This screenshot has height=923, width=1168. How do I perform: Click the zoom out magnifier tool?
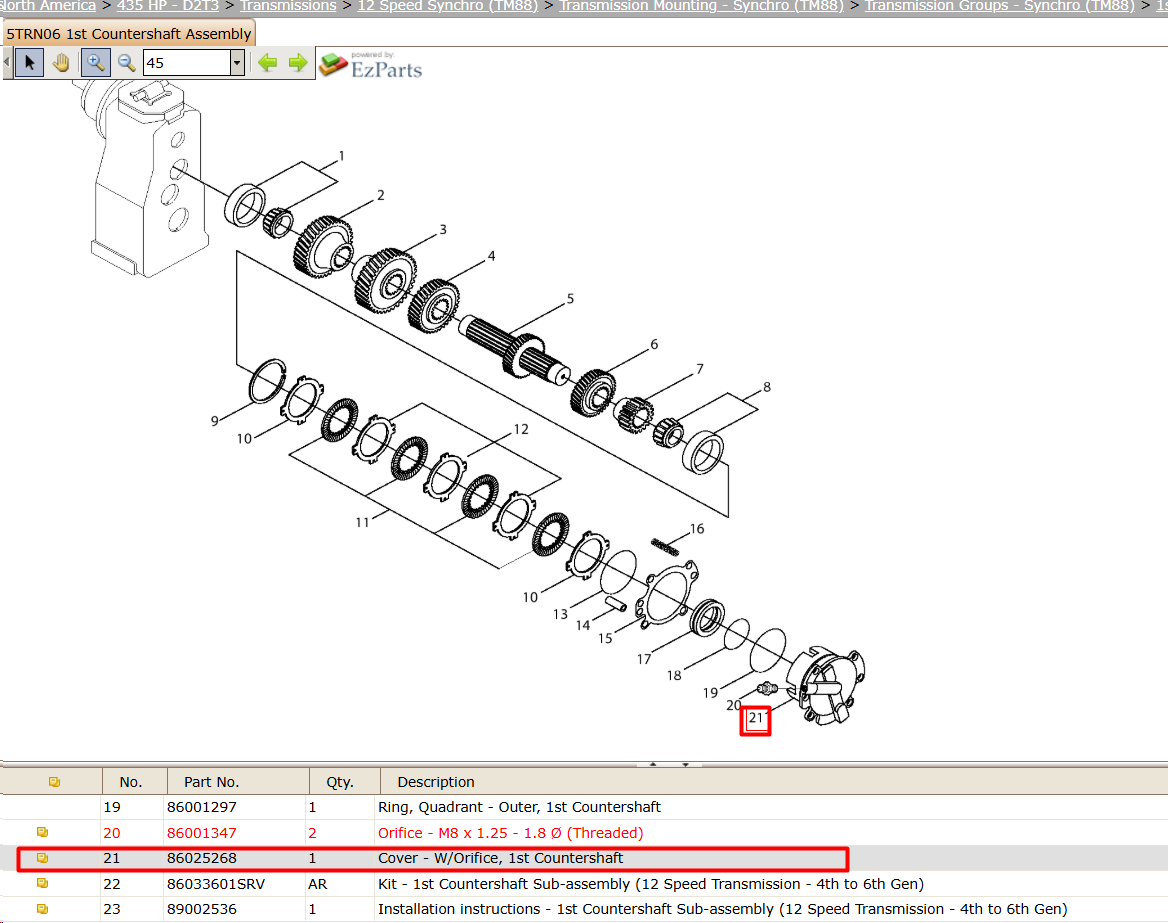(127, 63)
